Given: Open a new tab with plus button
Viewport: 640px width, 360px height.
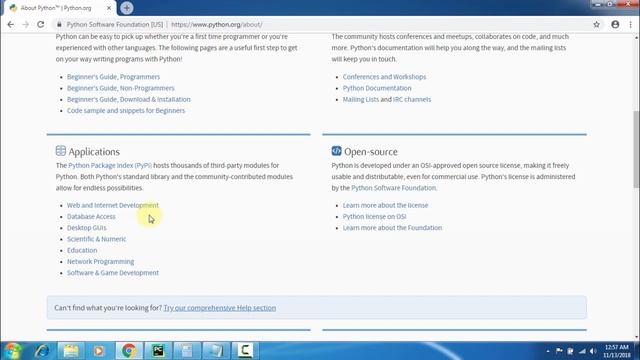Looking at the screenshot, I should [127, 8].
